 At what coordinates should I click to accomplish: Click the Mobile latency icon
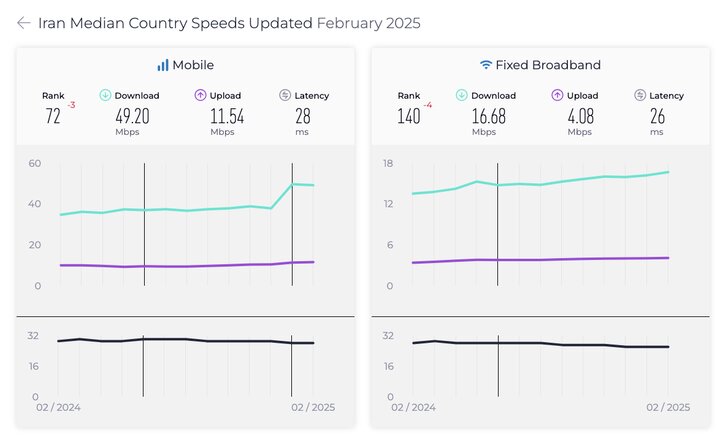click(285, 96)
